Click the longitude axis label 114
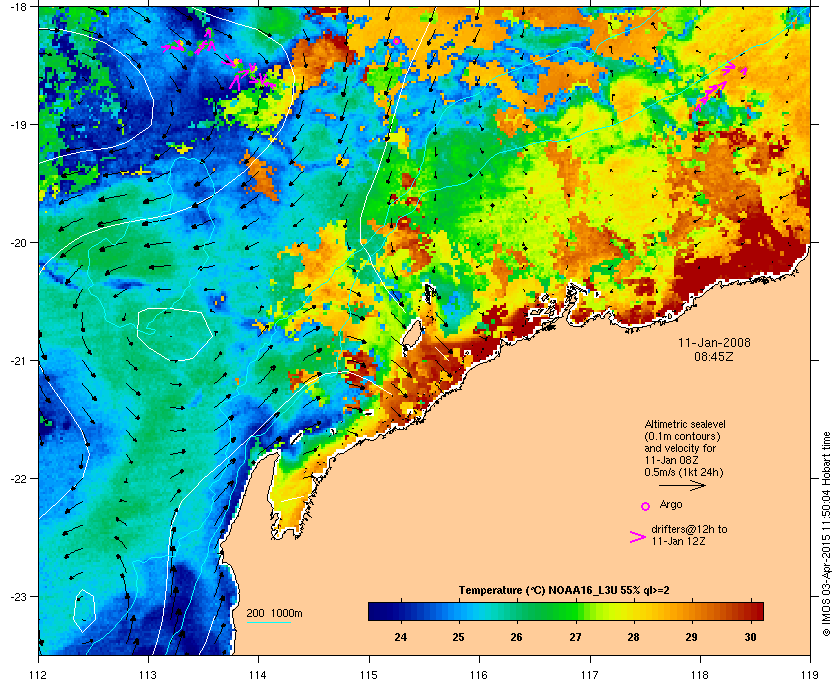This screenshot has width=840, height=680. [258, 674]
